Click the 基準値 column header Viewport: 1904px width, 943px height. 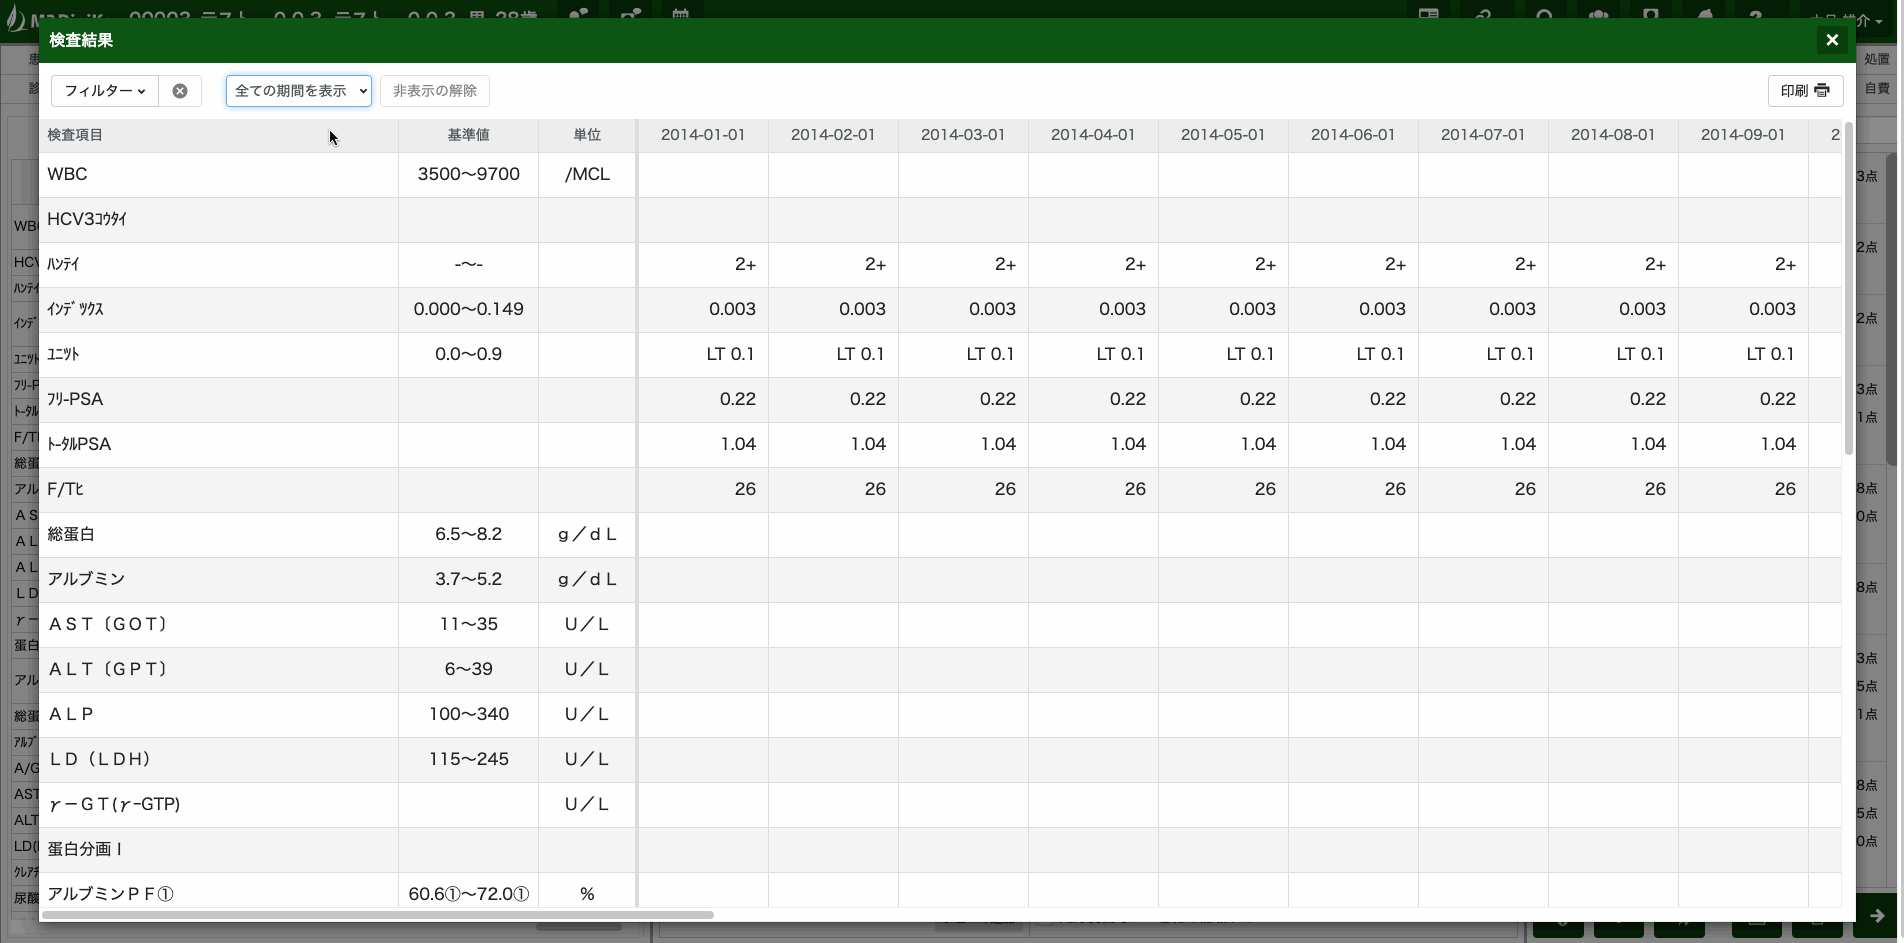point(468,135)
